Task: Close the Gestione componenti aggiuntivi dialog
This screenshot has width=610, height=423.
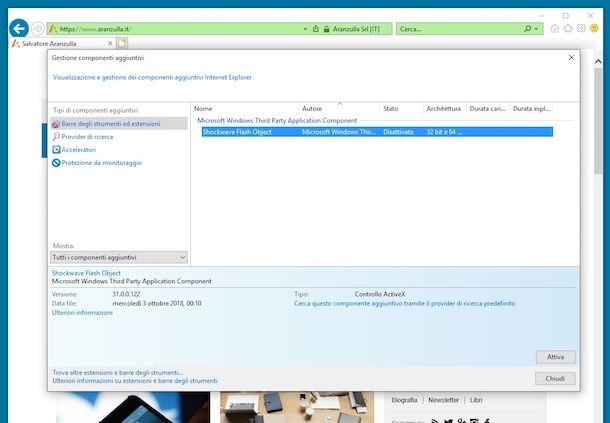Action: click(571, 58)
